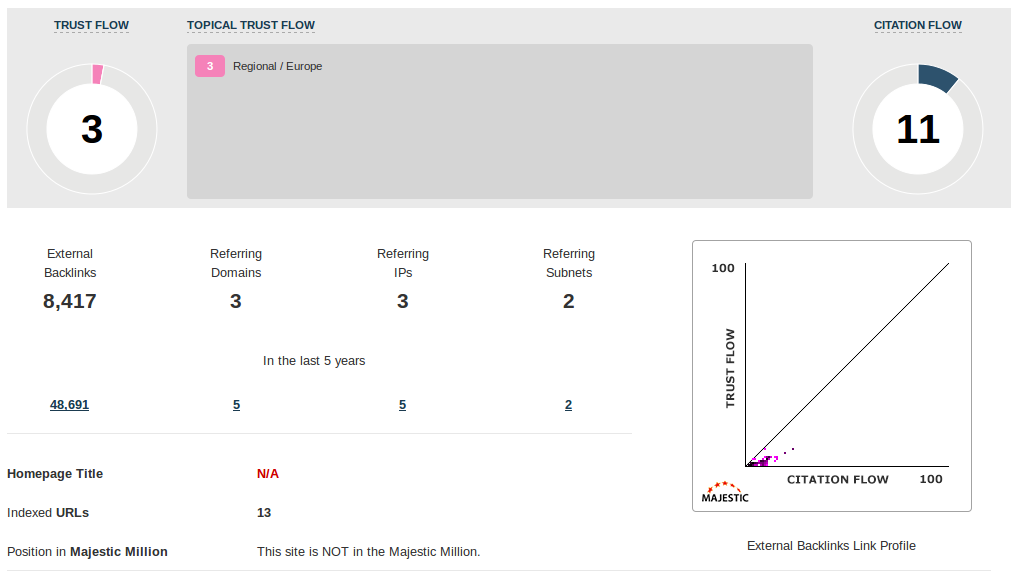Open five-year Referring IPs count link

click(x=402, y=405)
